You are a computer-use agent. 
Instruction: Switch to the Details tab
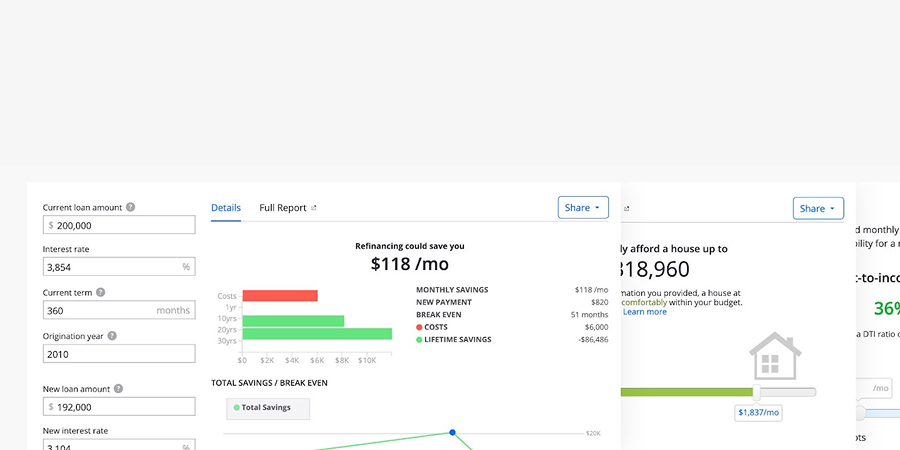(x=226, y=208)
